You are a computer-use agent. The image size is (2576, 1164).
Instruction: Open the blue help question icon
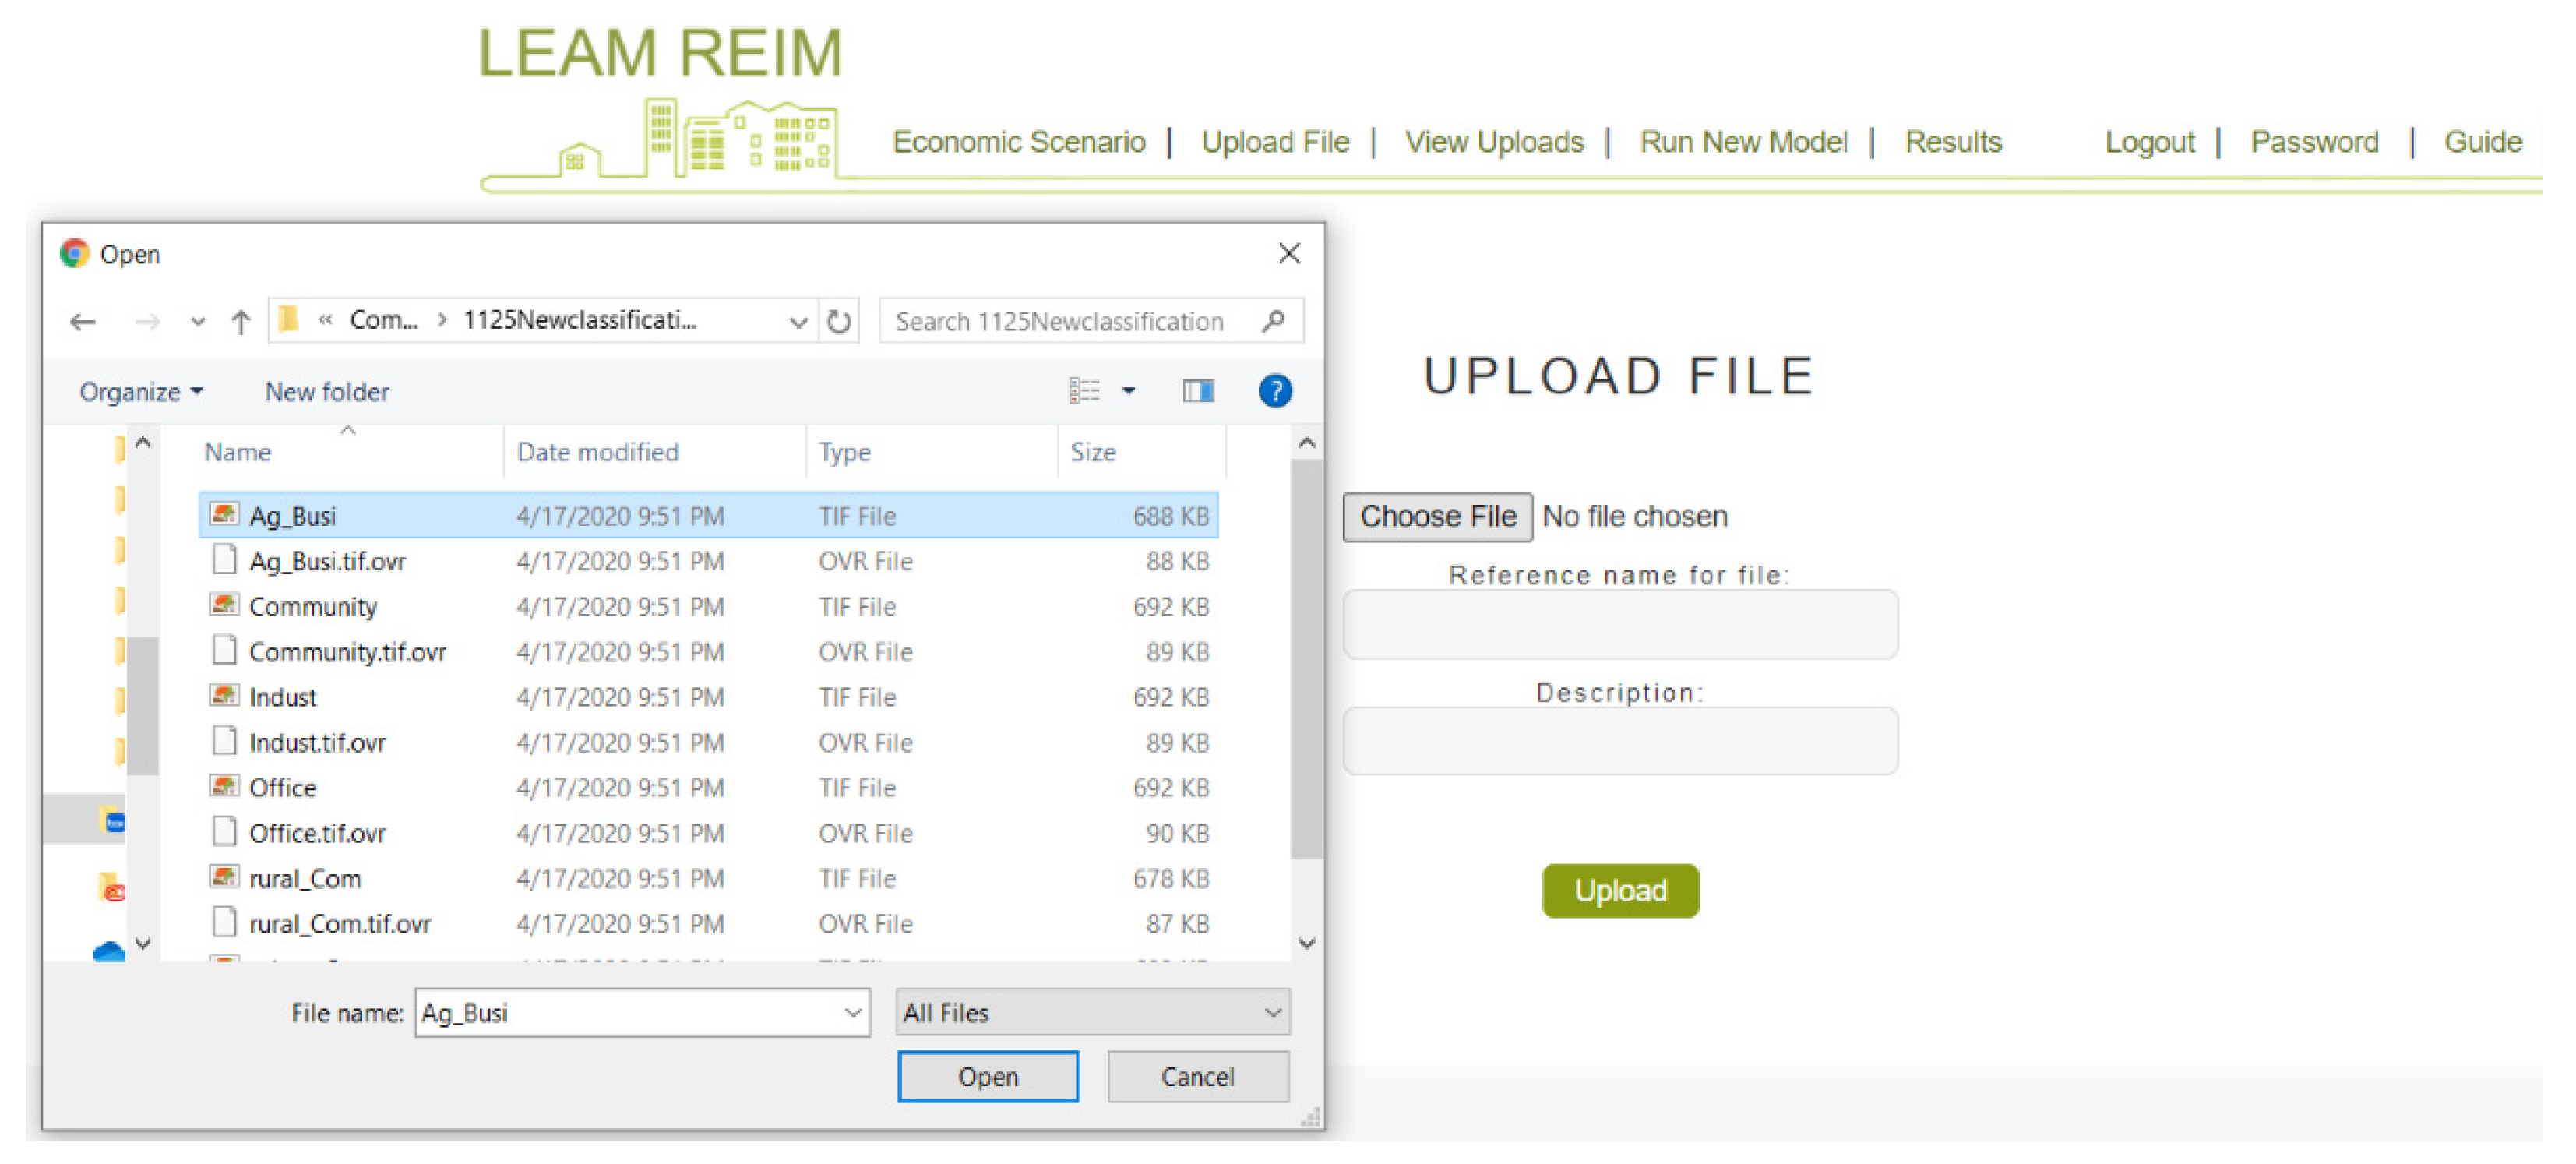1274,391
